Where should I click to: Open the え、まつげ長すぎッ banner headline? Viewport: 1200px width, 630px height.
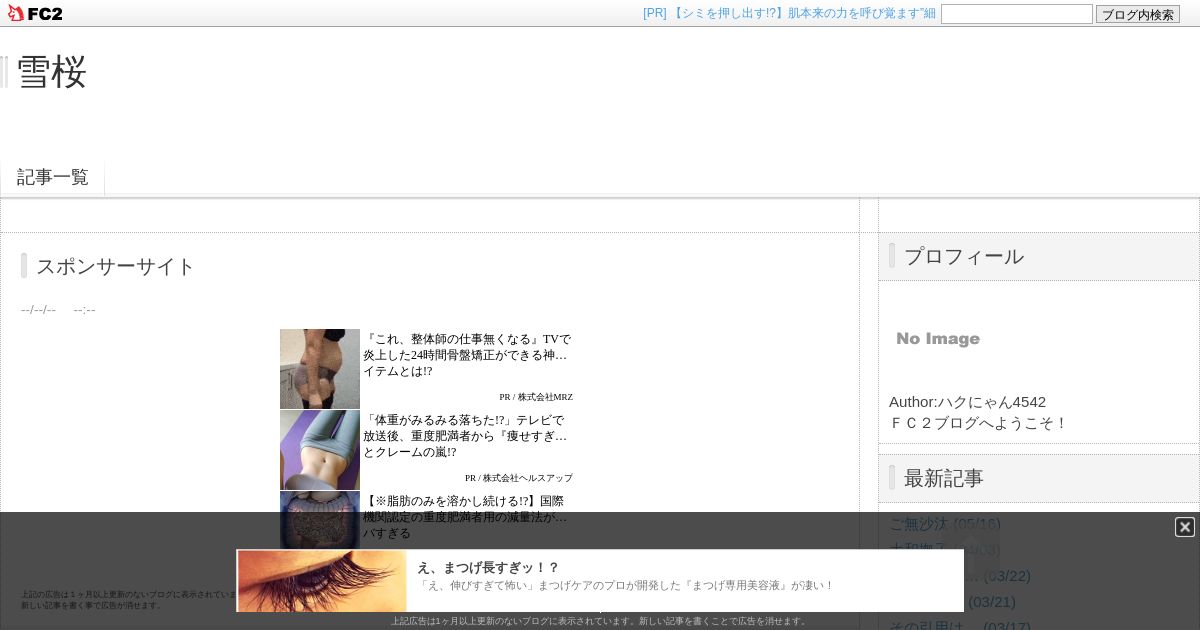[488, 567]
